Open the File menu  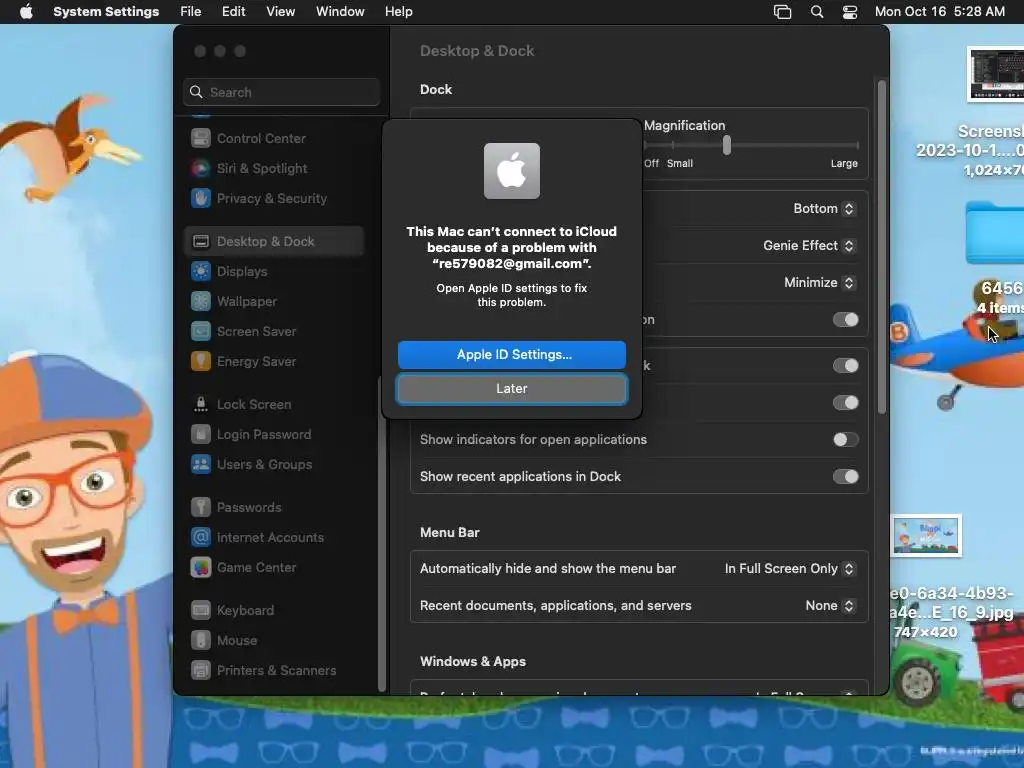(191, 12)
